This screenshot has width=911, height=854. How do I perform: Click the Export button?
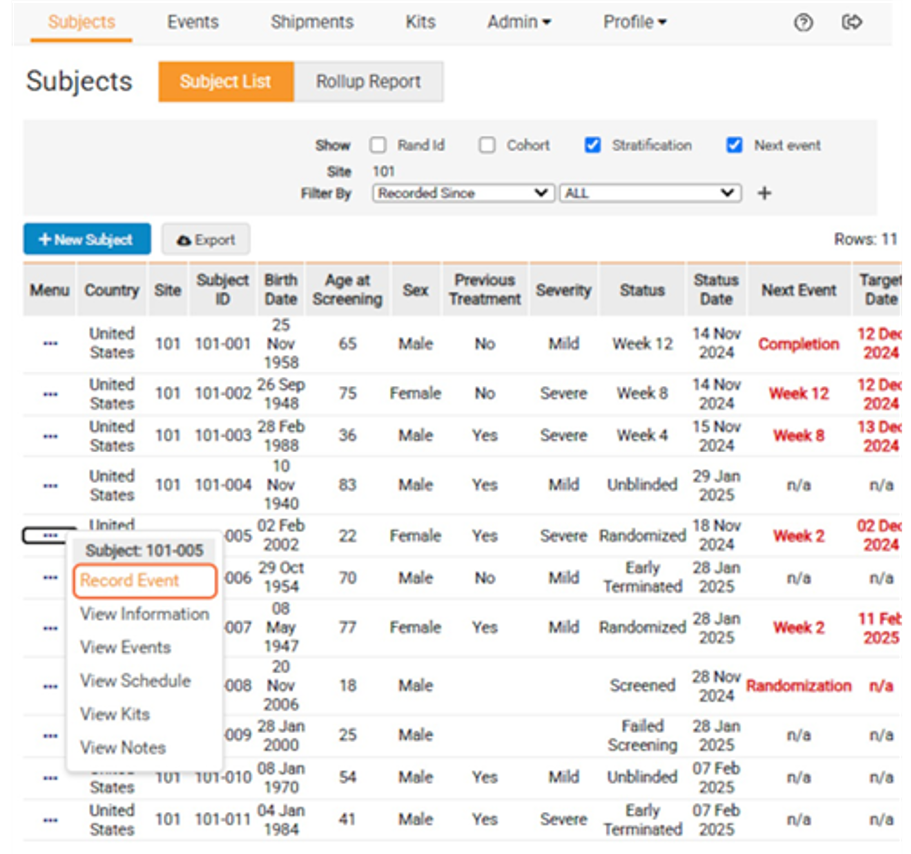point(205,239)
